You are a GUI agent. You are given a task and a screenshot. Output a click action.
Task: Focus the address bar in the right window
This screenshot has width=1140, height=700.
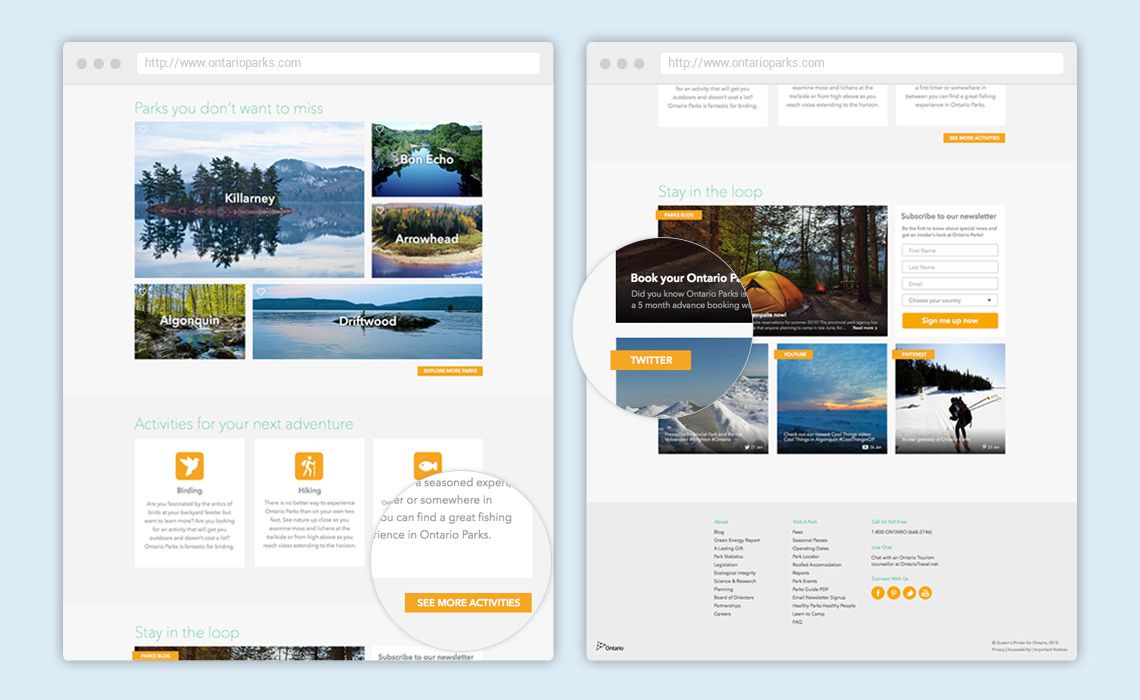point(862,63)
